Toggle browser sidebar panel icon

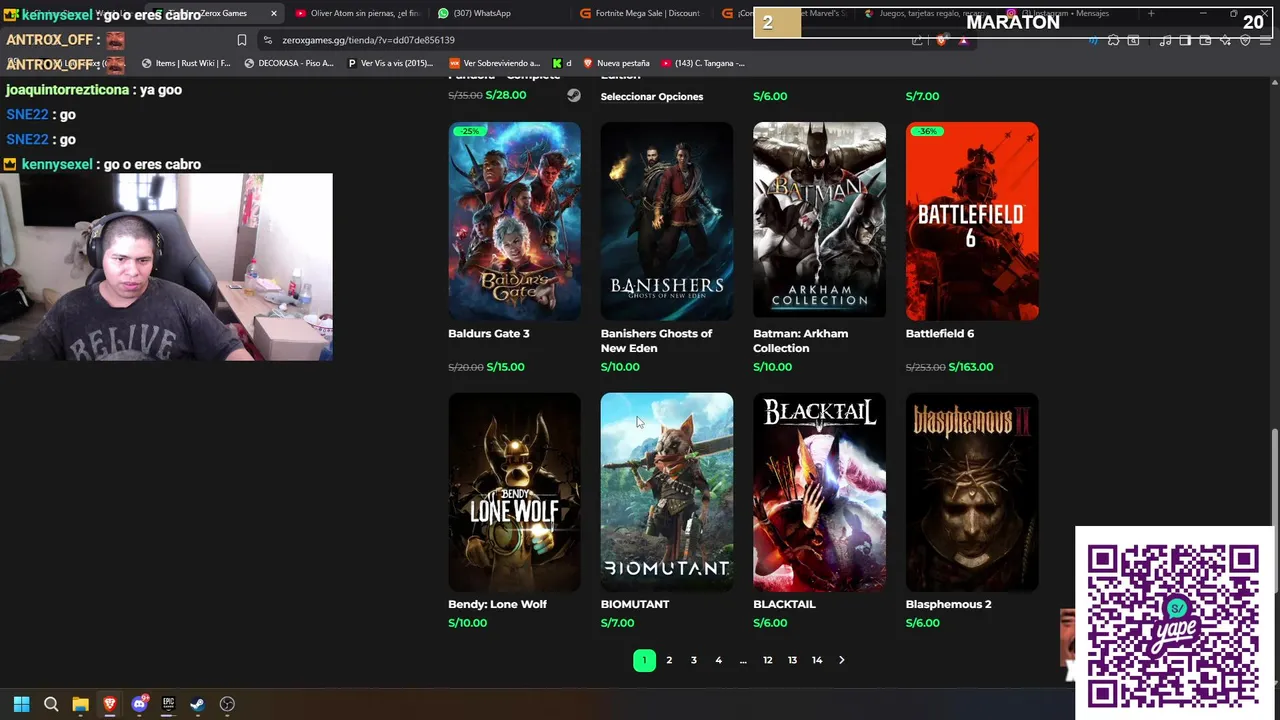pos(1185,41)
